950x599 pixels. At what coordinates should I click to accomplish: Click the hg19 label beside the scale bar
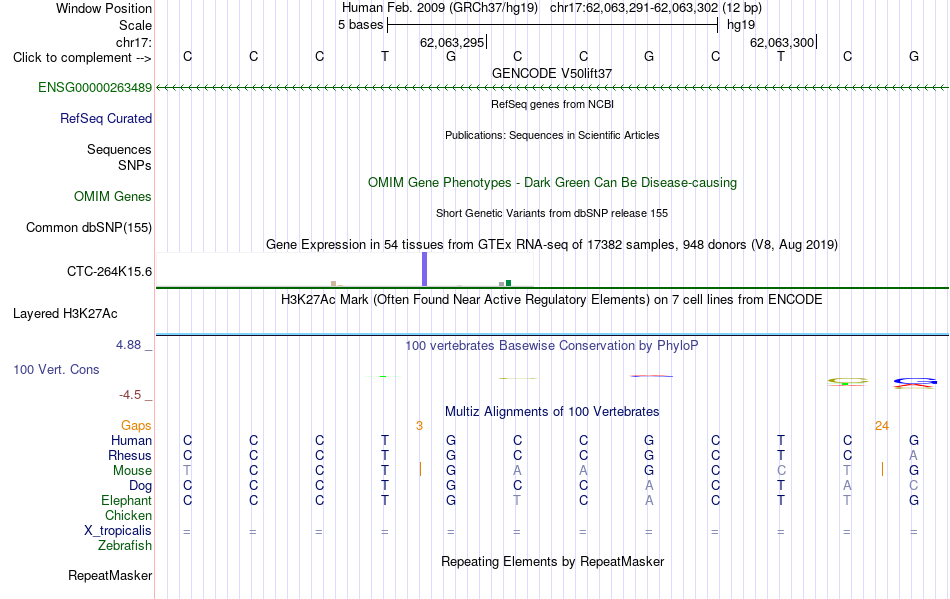coord(741,25)
